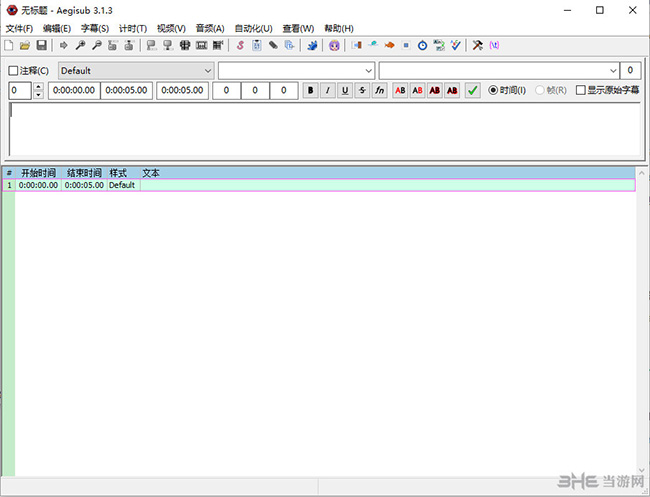The height and width of the screenshot is (497, 650).
Task: Open the Fonts Collector icon
Action: point(289,45)
